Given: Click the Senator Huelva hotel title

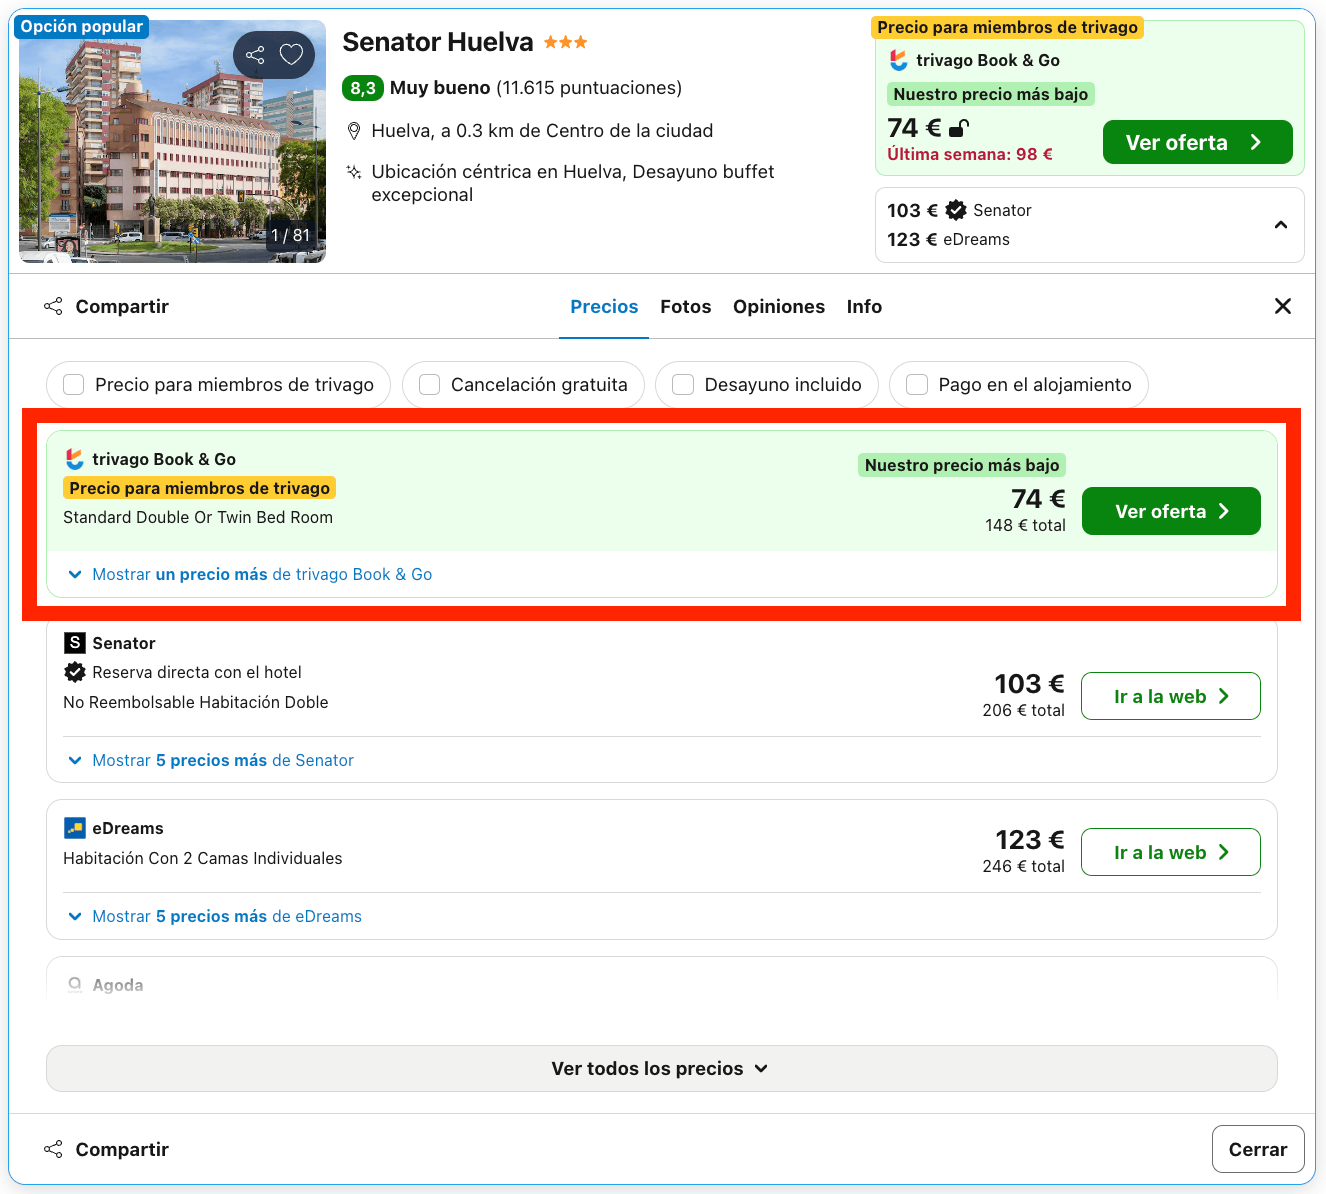Looking at the screenshot, I should (x=438, y=42).
